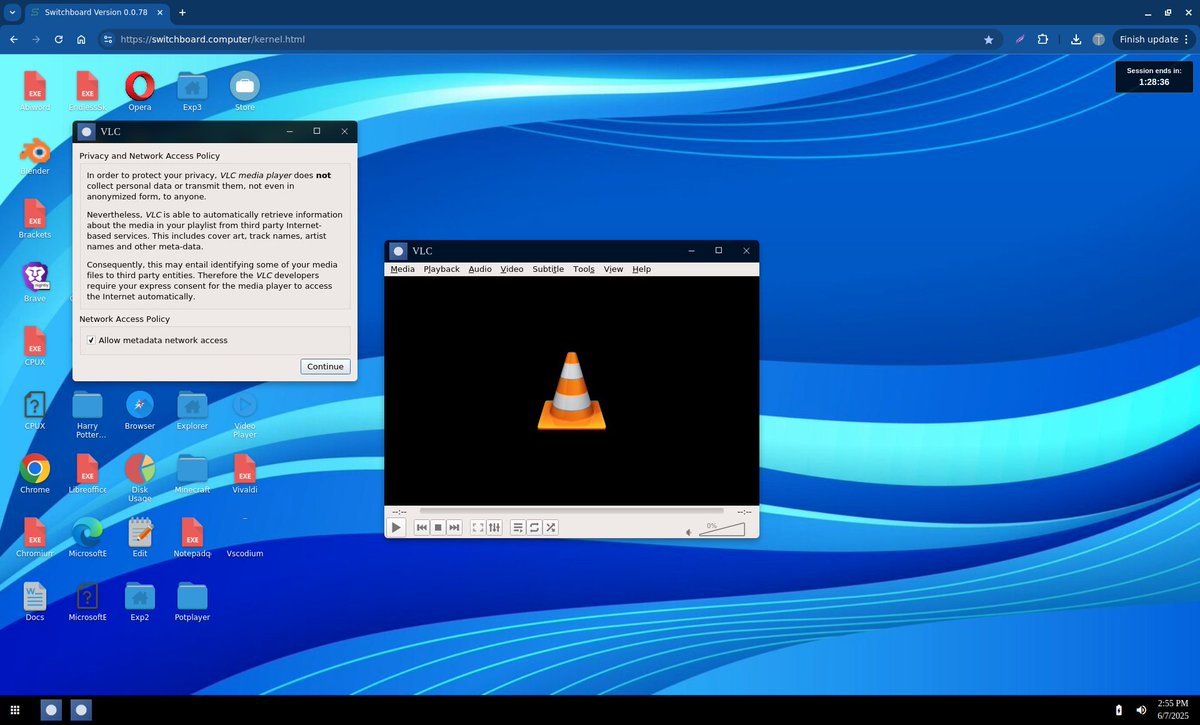Toggle mute using the volume speaker icon
Screen dimensions: 1200x725
point(688,531)
